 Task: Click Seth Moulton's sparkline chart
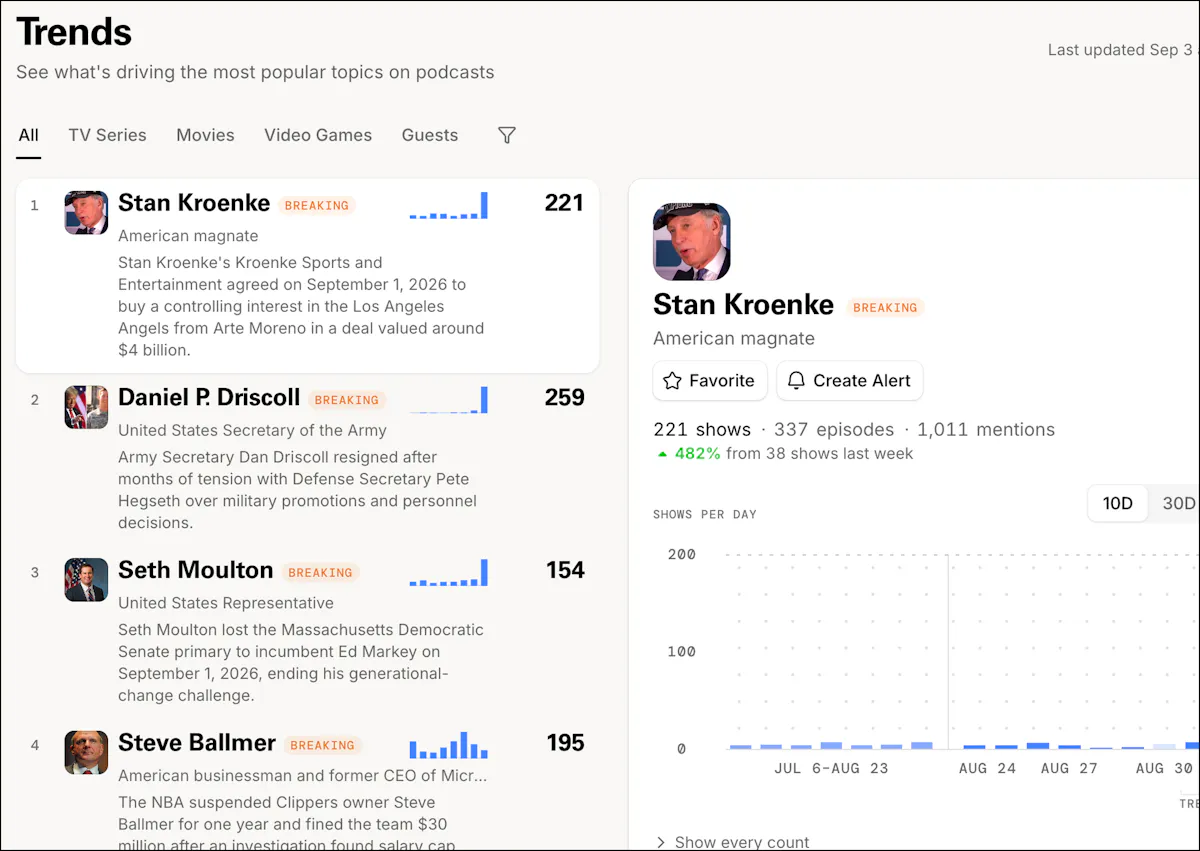[449, 572]
